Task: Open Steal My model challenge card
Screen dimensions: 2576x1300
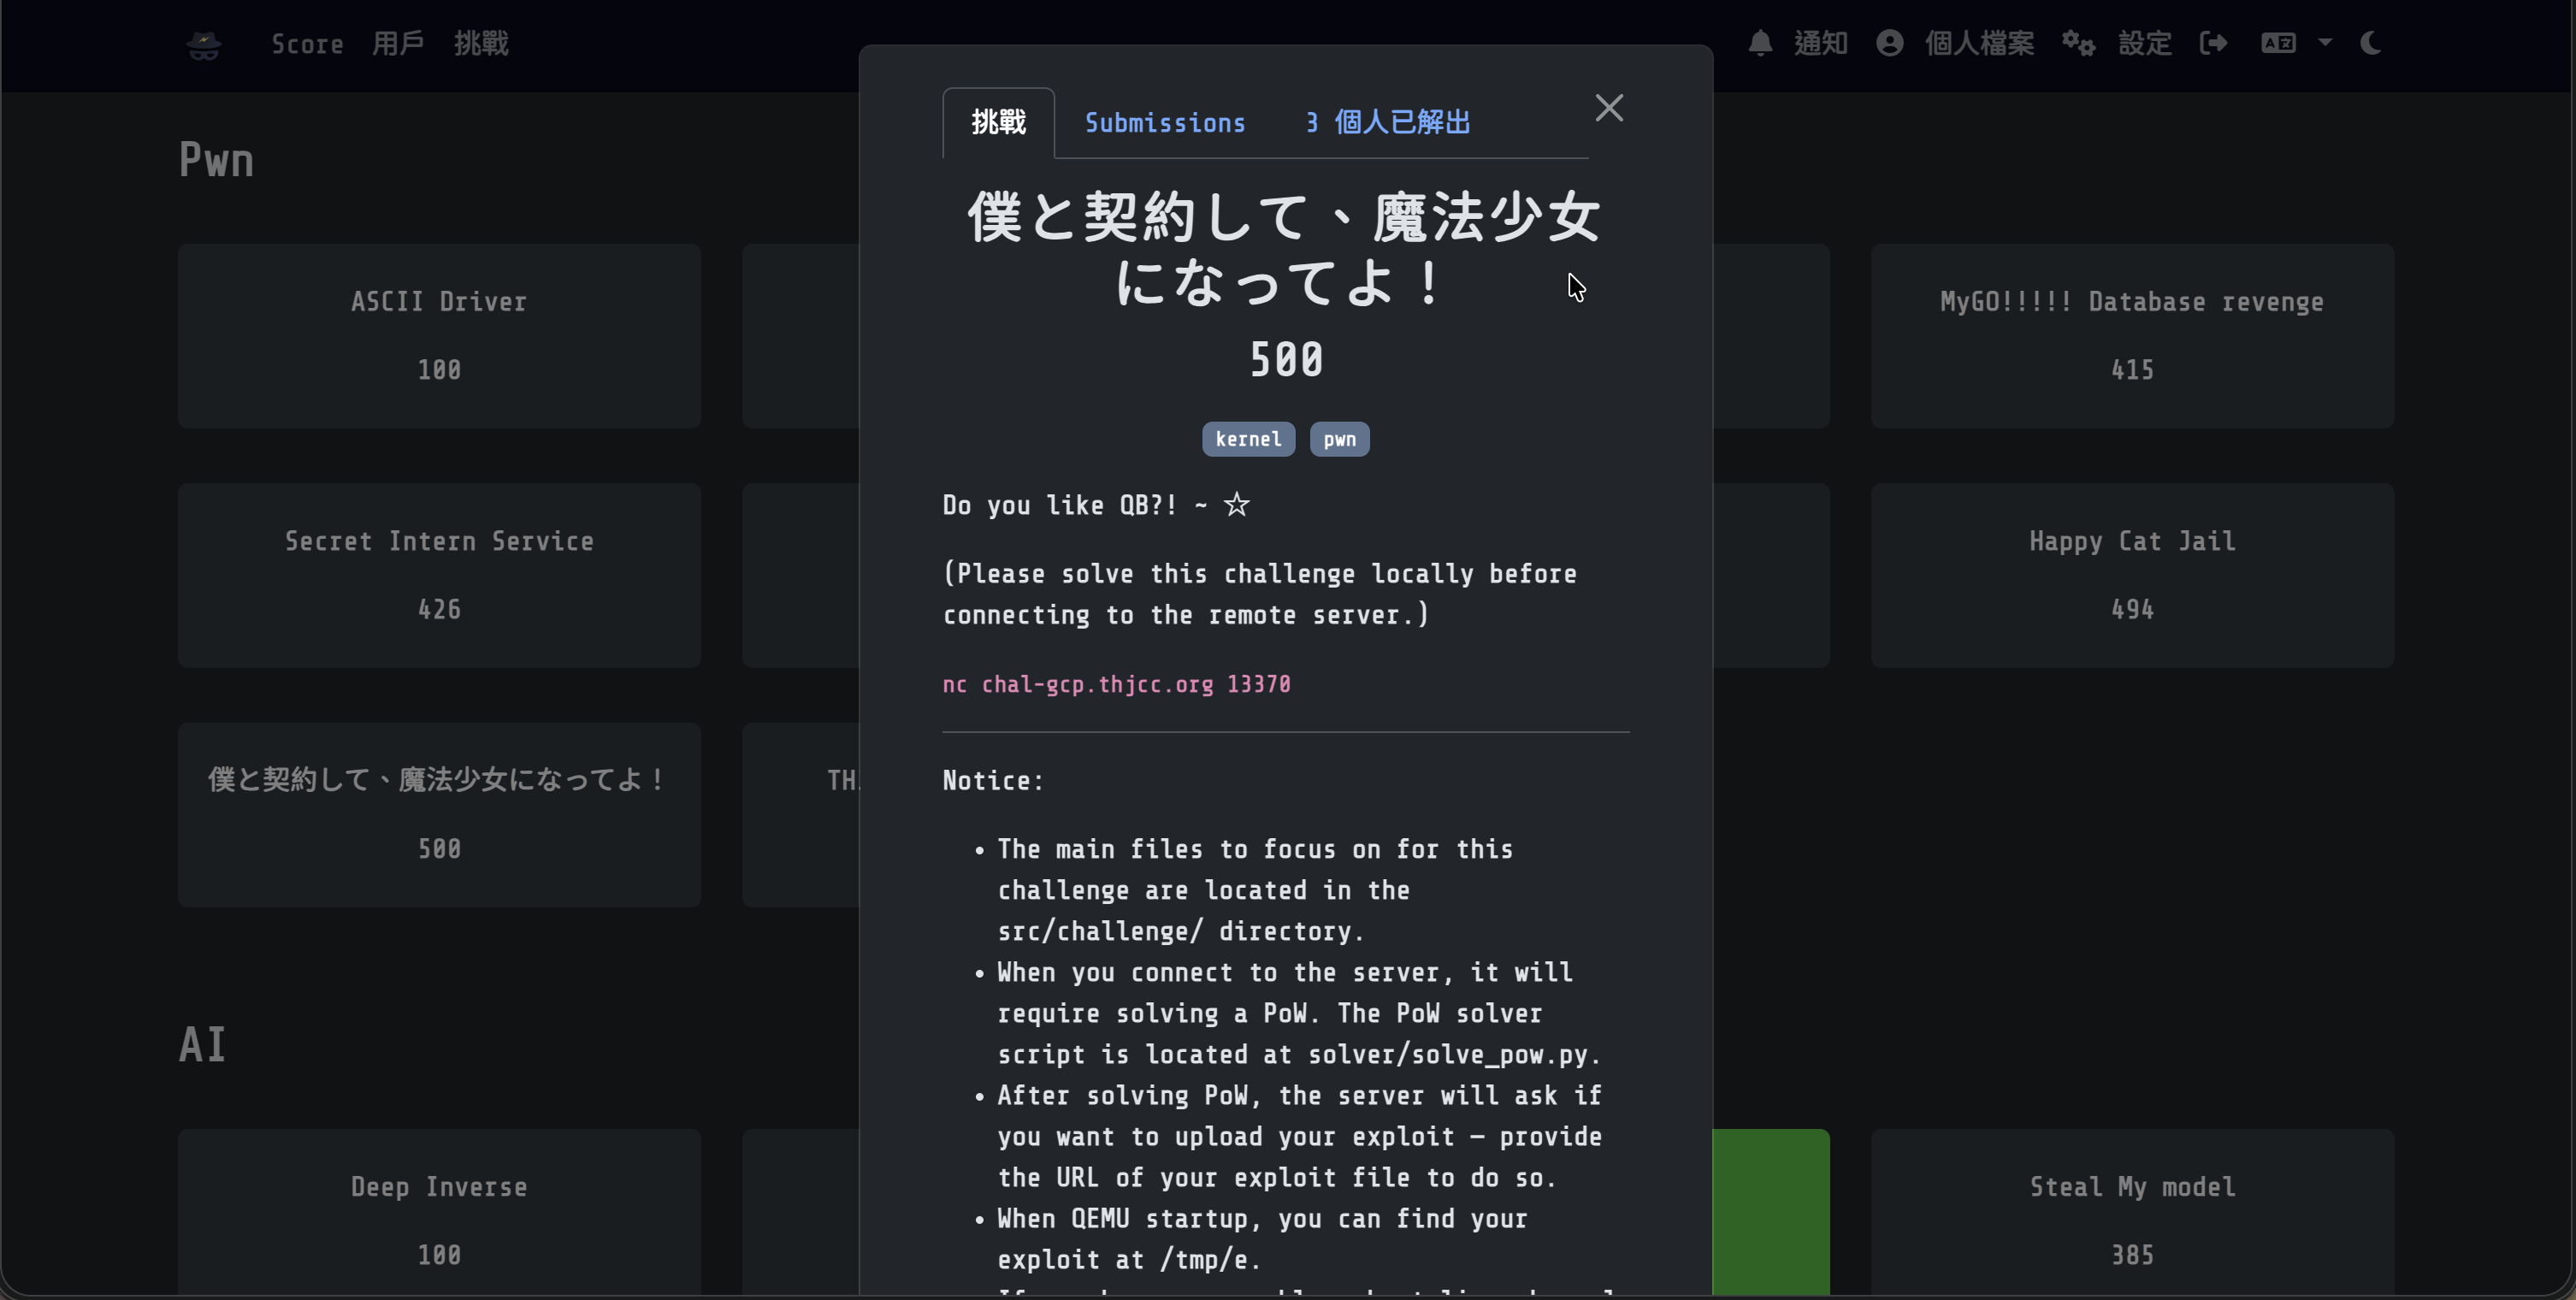Action: click(x=2132, y=1212)
